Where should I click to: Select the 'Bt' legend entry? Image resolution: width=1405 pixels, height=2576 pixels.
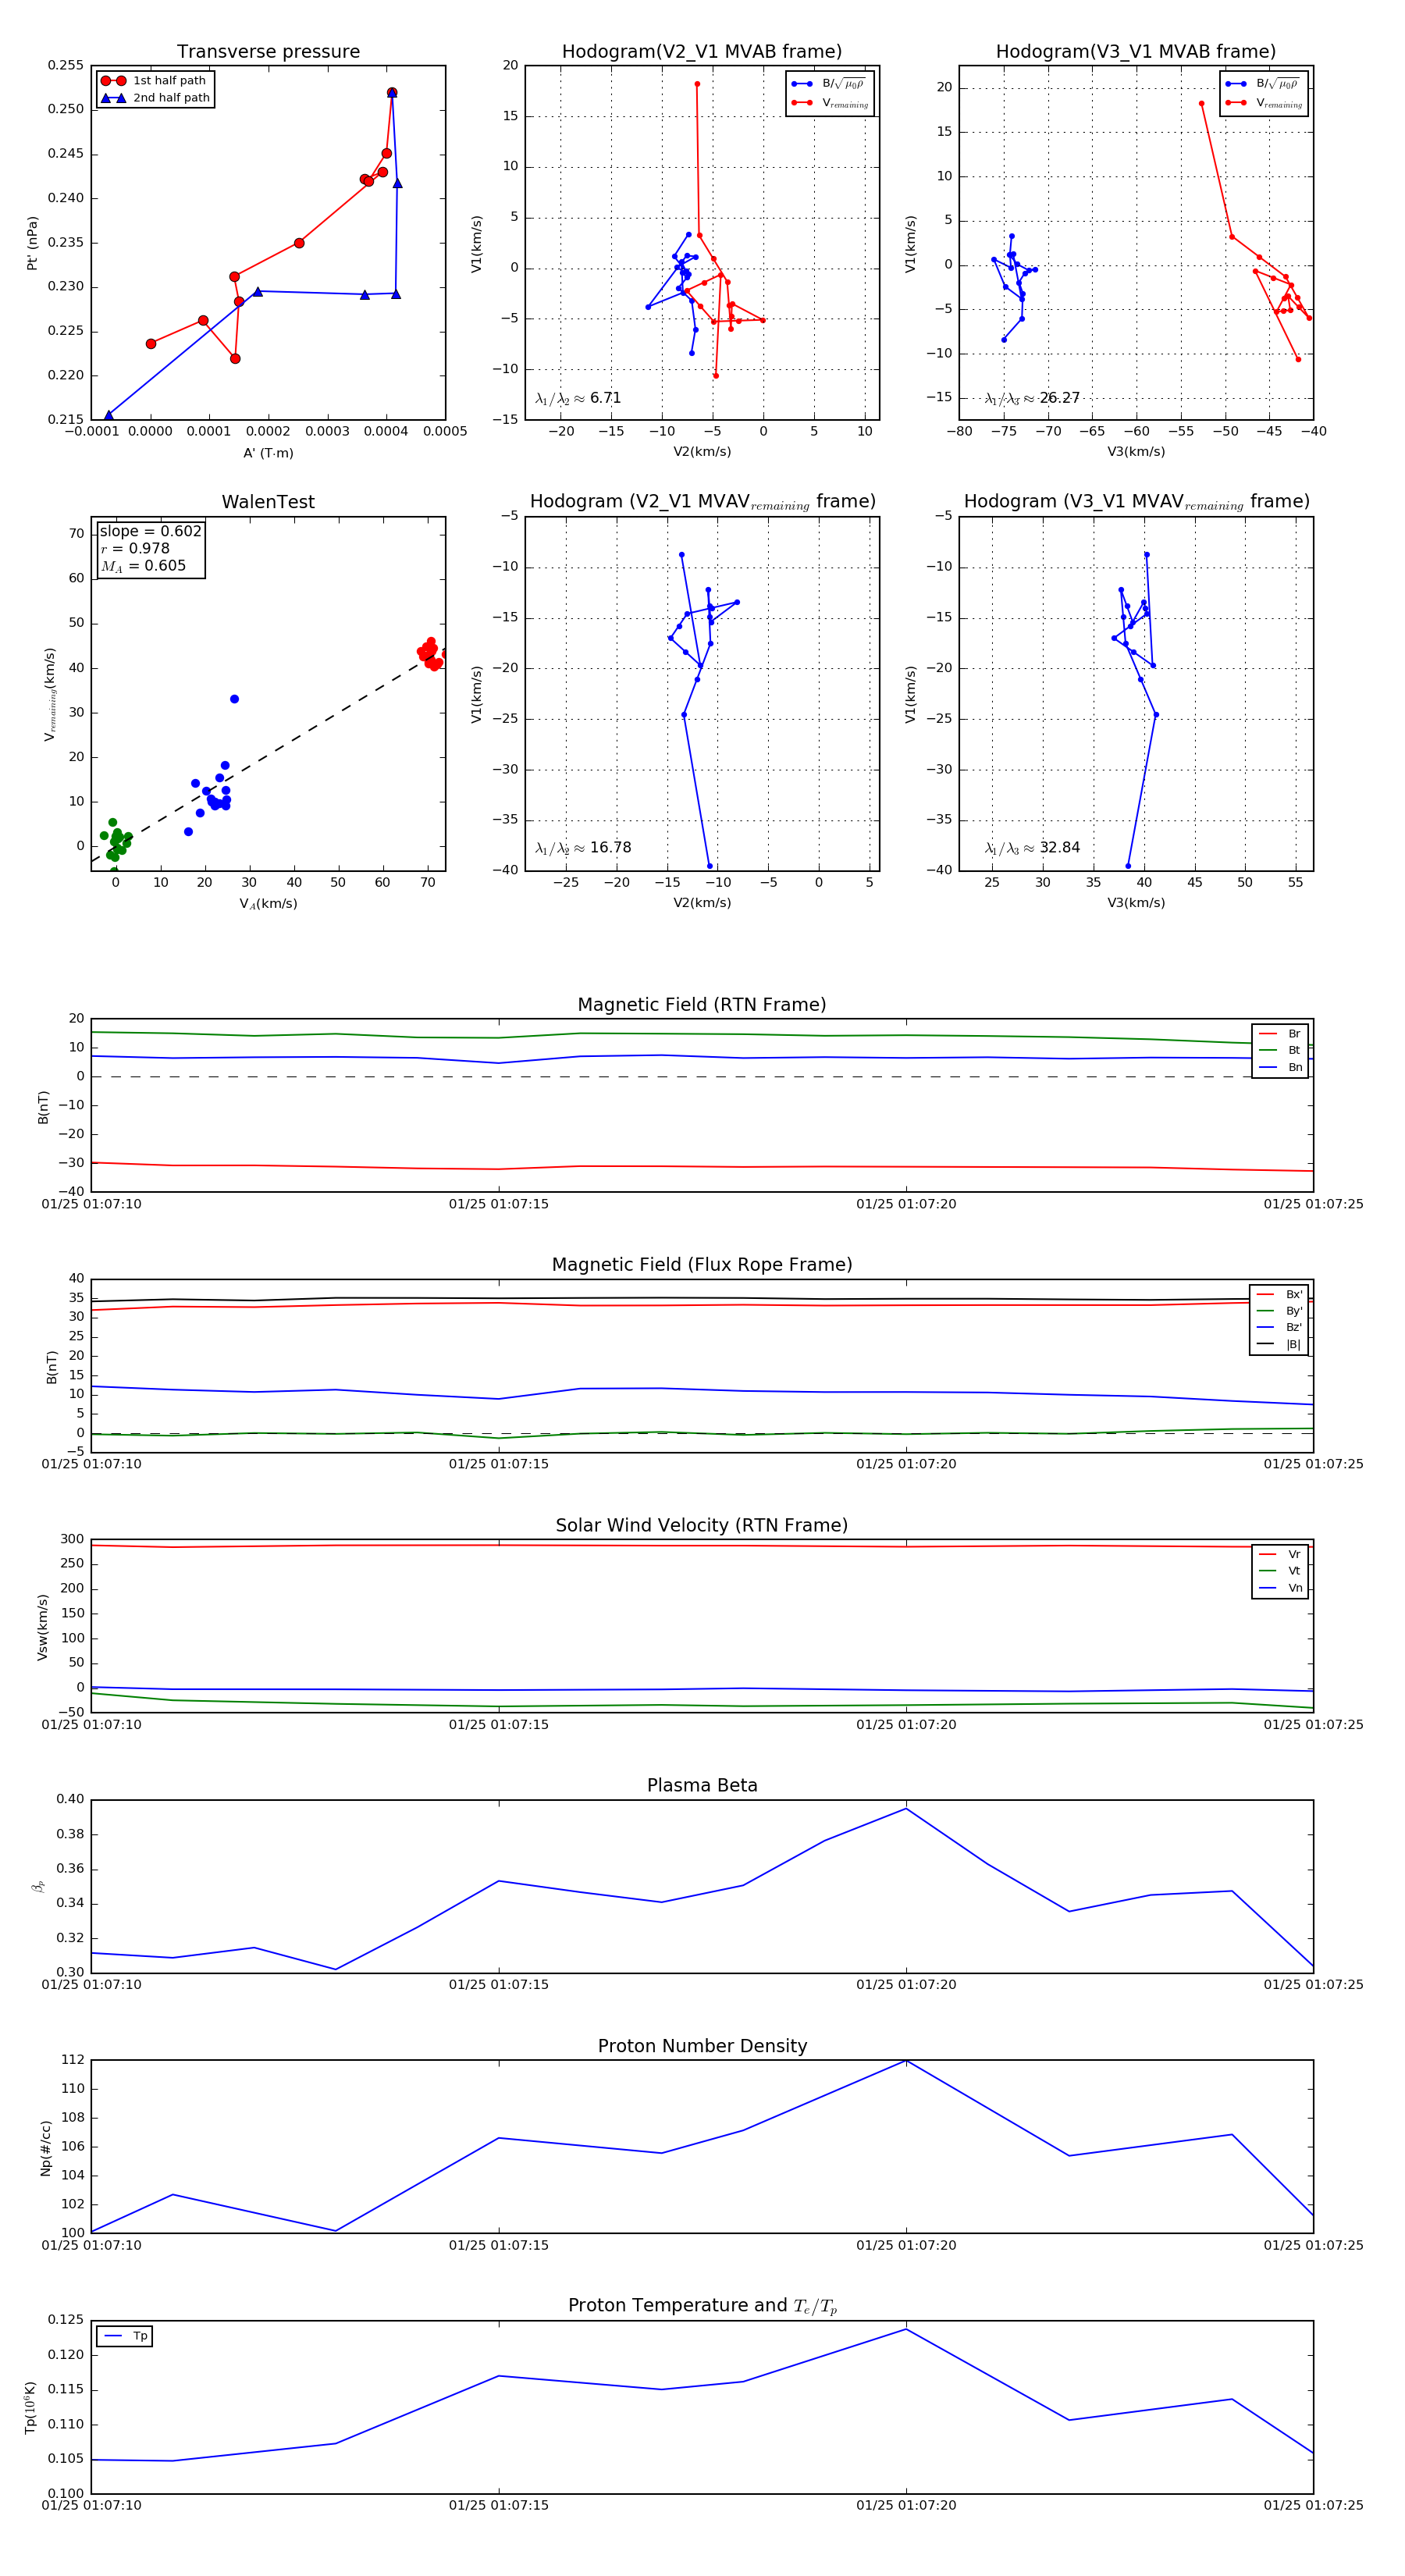[1280, 1051]
